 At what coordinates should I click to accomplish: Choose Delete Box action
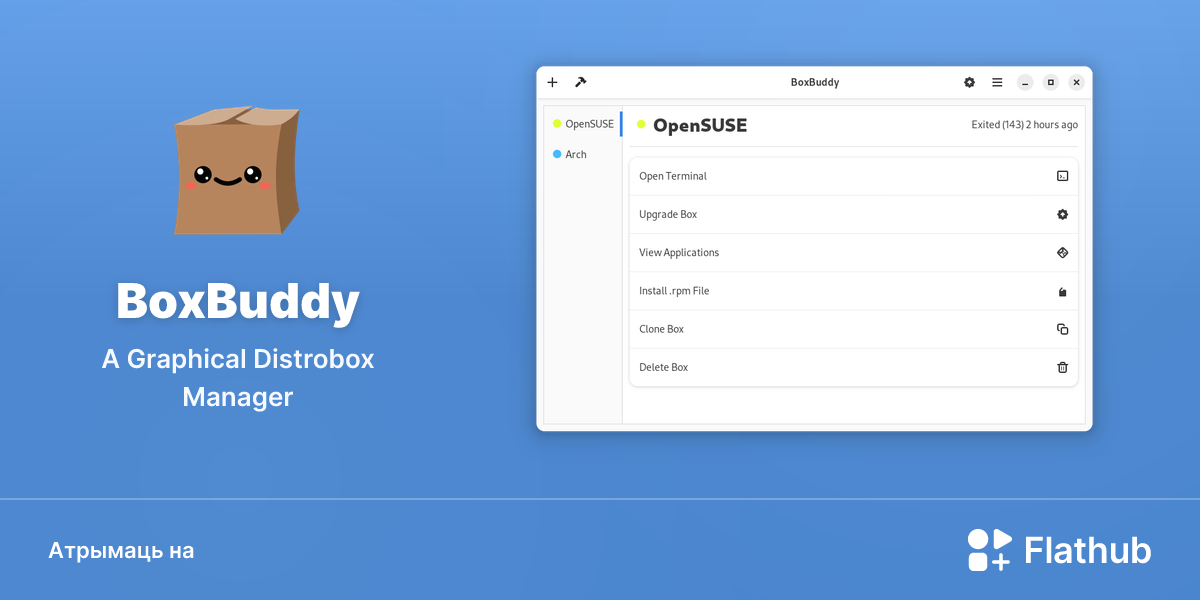tap(854, 367)
